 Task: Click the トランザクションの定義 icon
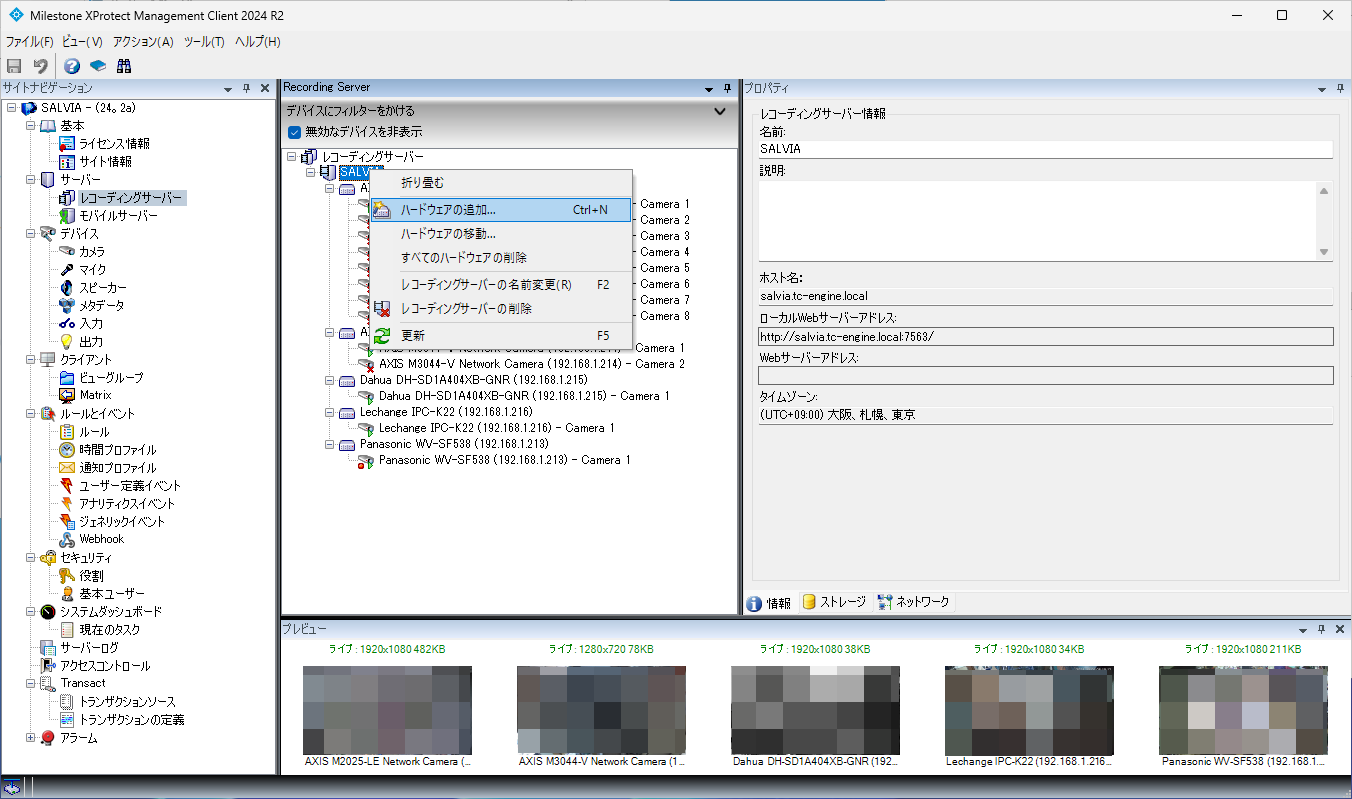[x=67, y=720]
